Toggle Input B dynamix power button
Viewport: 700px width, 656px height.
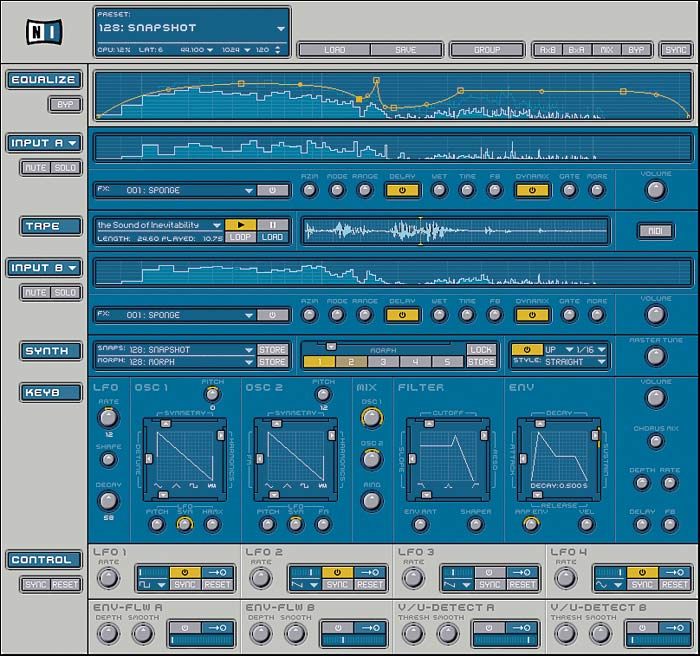[532, 315]
